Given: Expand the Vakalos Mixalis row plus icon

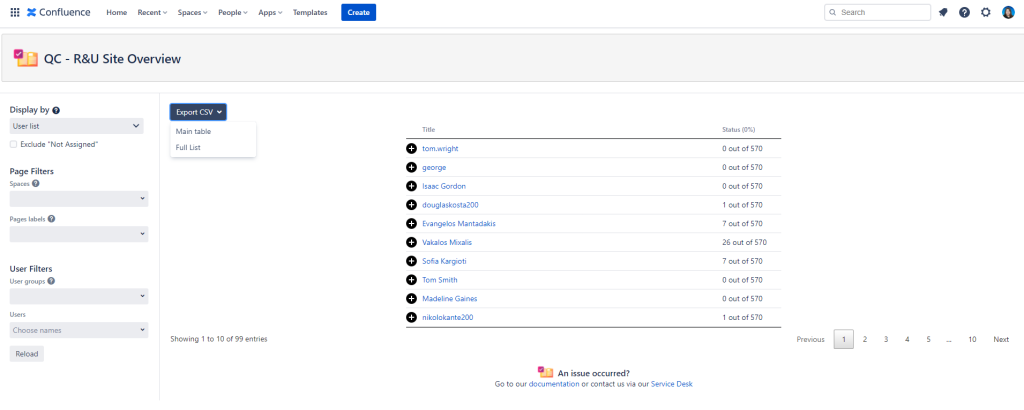Looking at the screenshot, I should point(411,243).
